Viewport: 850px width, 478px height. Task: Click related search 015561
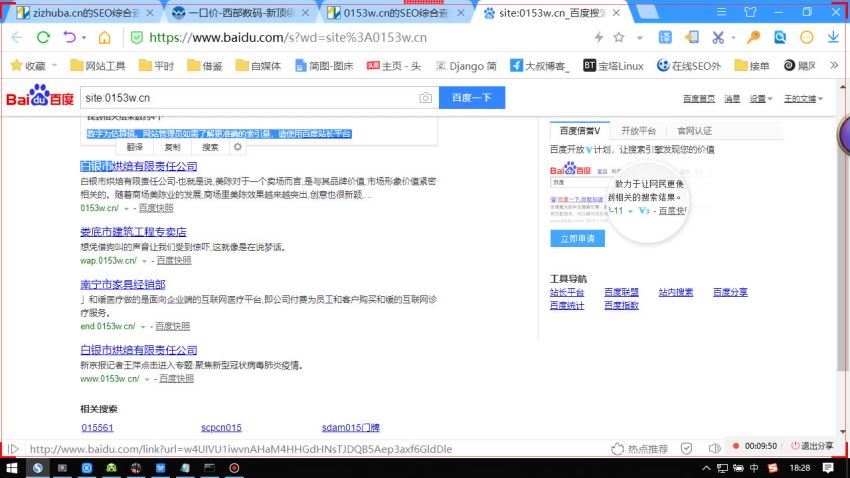[x=98, y=428]
